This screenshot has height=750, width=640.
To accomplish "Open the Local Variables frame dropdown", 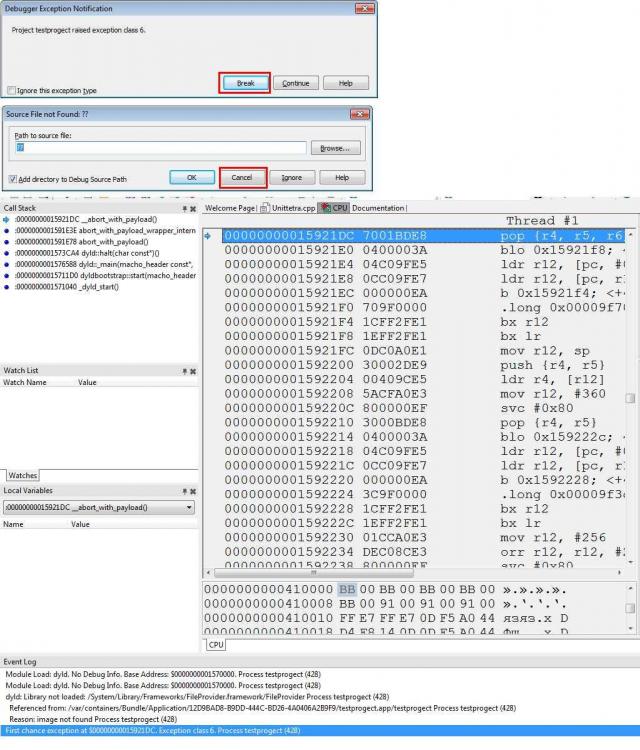I will (189, 507).
